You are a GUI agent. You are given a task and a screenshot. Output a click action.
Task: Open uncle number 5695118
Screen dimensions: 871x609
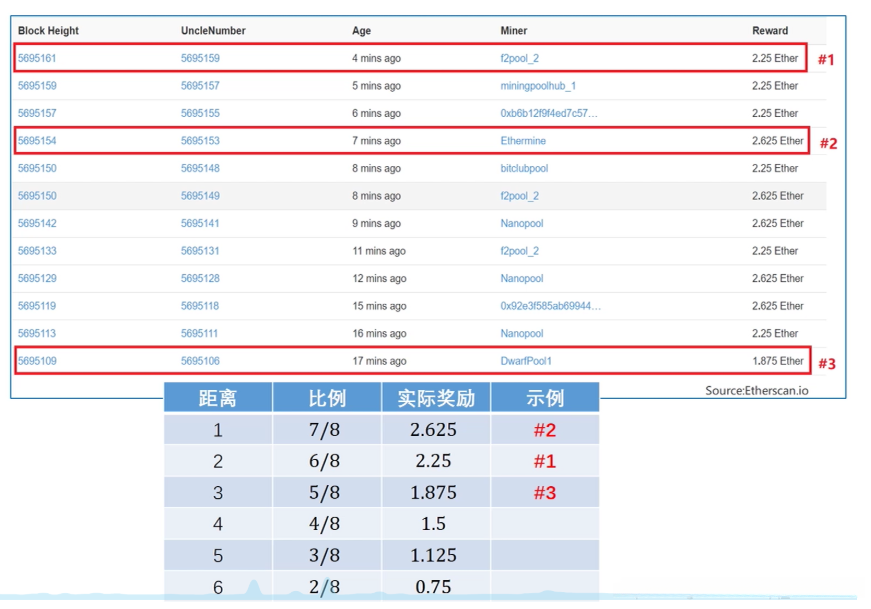tap(200, 306)
